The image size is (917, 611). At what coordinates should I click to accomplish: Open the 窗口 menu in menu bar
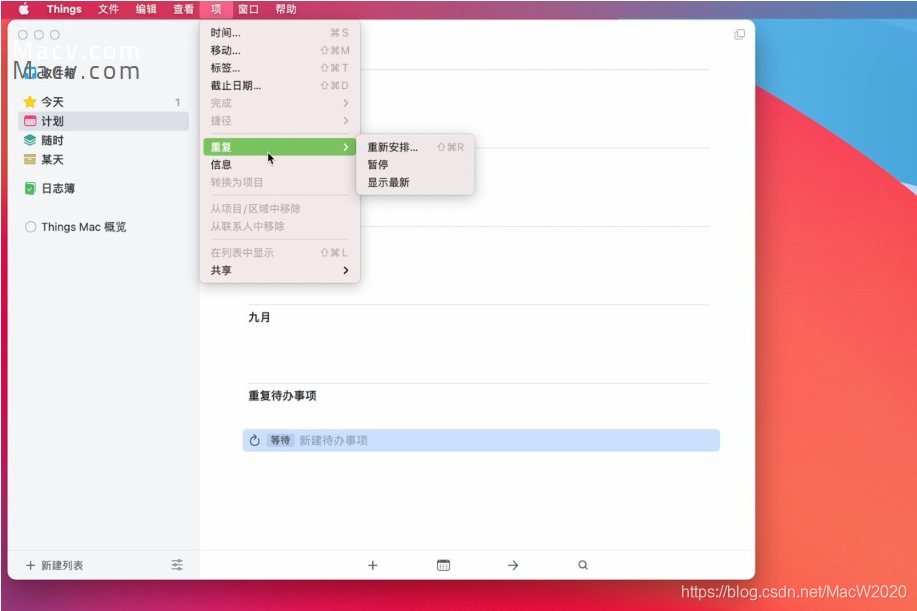248,9
